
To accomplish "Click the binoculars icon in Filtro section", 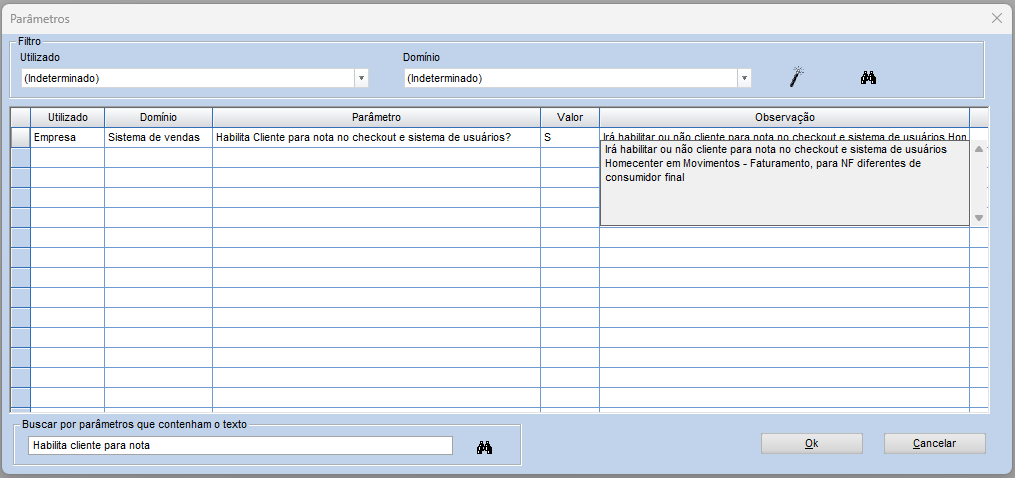I will 868,78.
